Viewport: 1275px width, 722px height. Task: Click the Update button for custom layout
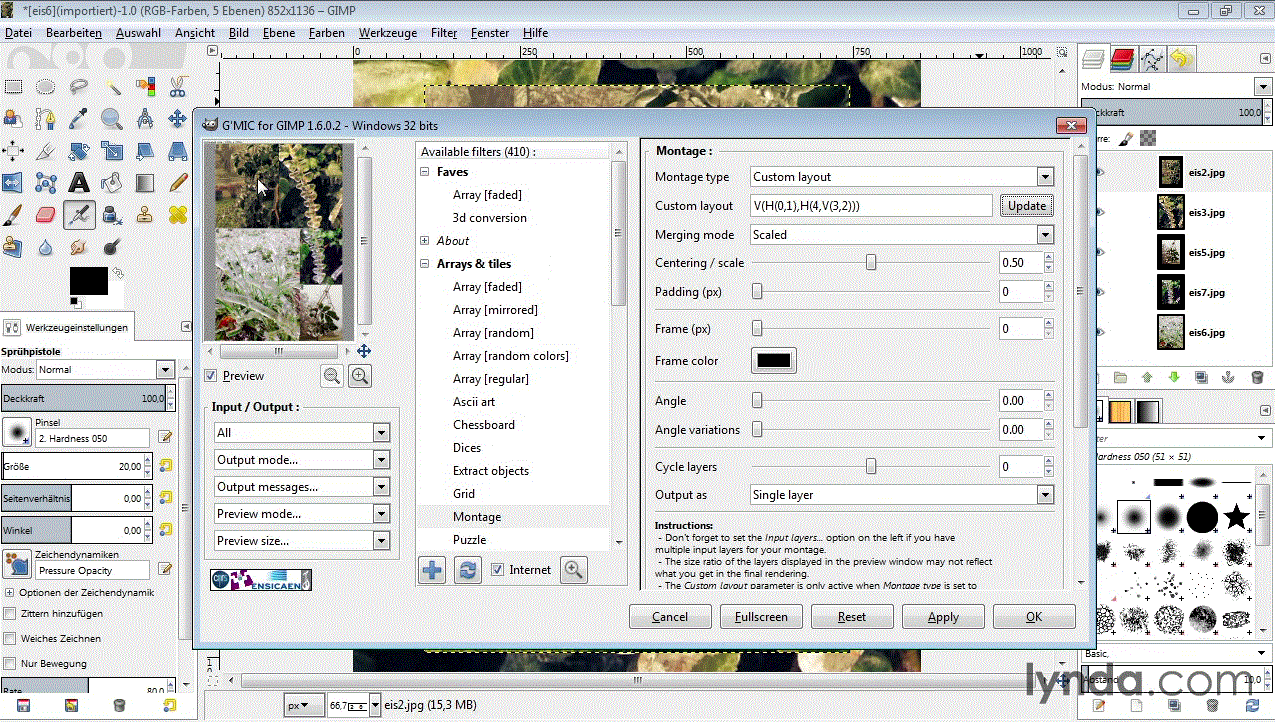[x=1026, y=206]
